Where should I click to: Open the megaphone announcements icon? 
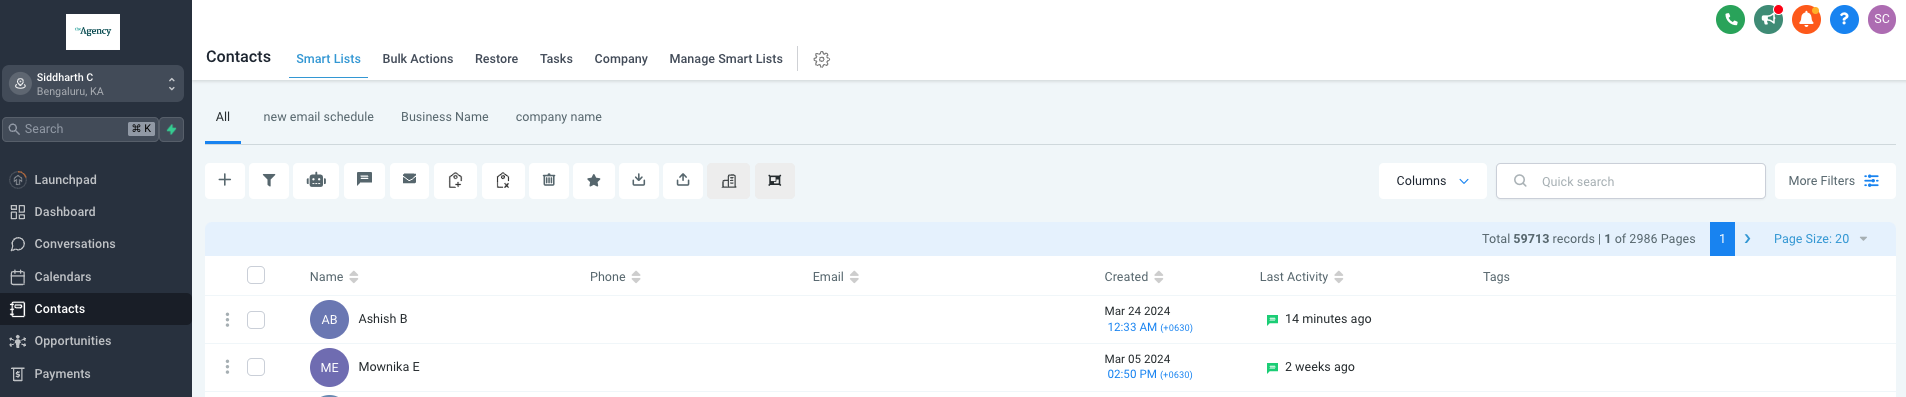point(1768,19)
